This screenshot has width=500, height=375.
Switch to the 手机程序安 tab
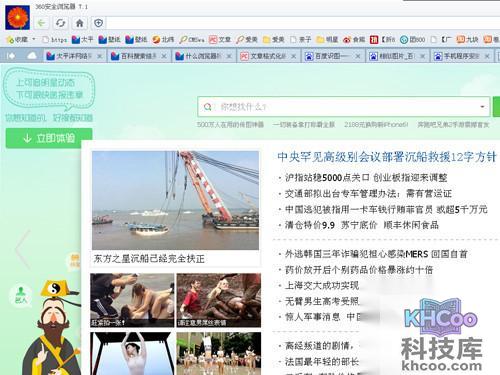pos(462,56)
